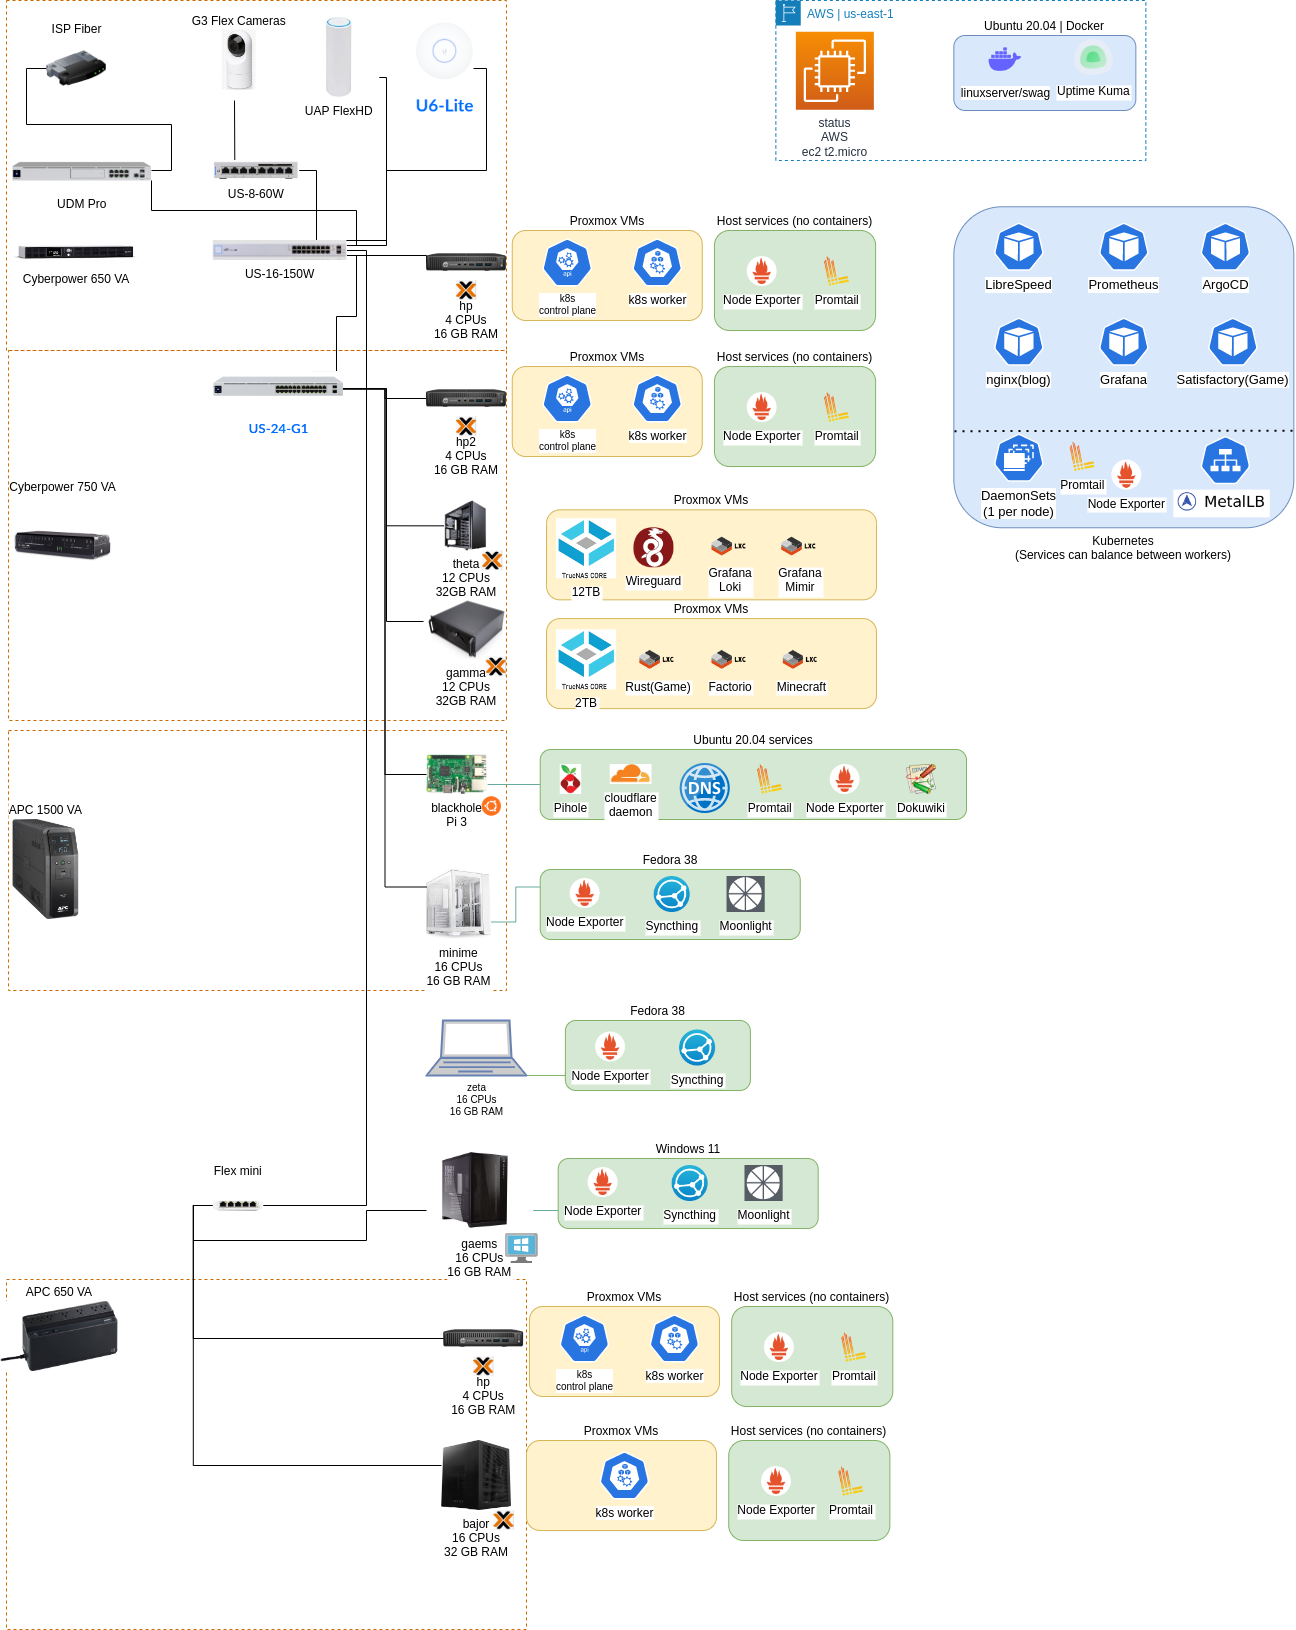Click the gamma rack server icon

466,629
